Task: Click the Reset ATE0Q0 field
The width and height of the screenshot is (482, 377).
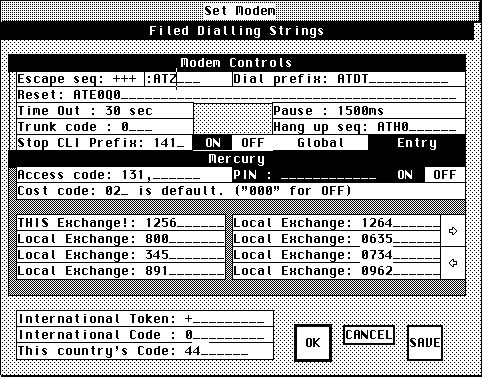Action: pos(241,95)
